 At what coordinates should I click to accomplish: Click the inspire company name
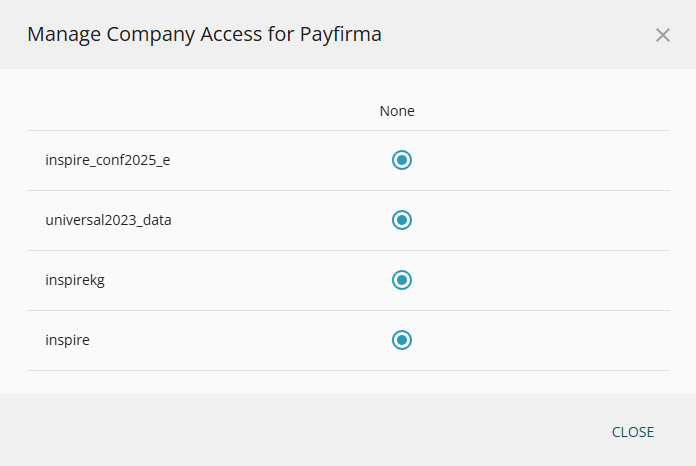[67, 340]
